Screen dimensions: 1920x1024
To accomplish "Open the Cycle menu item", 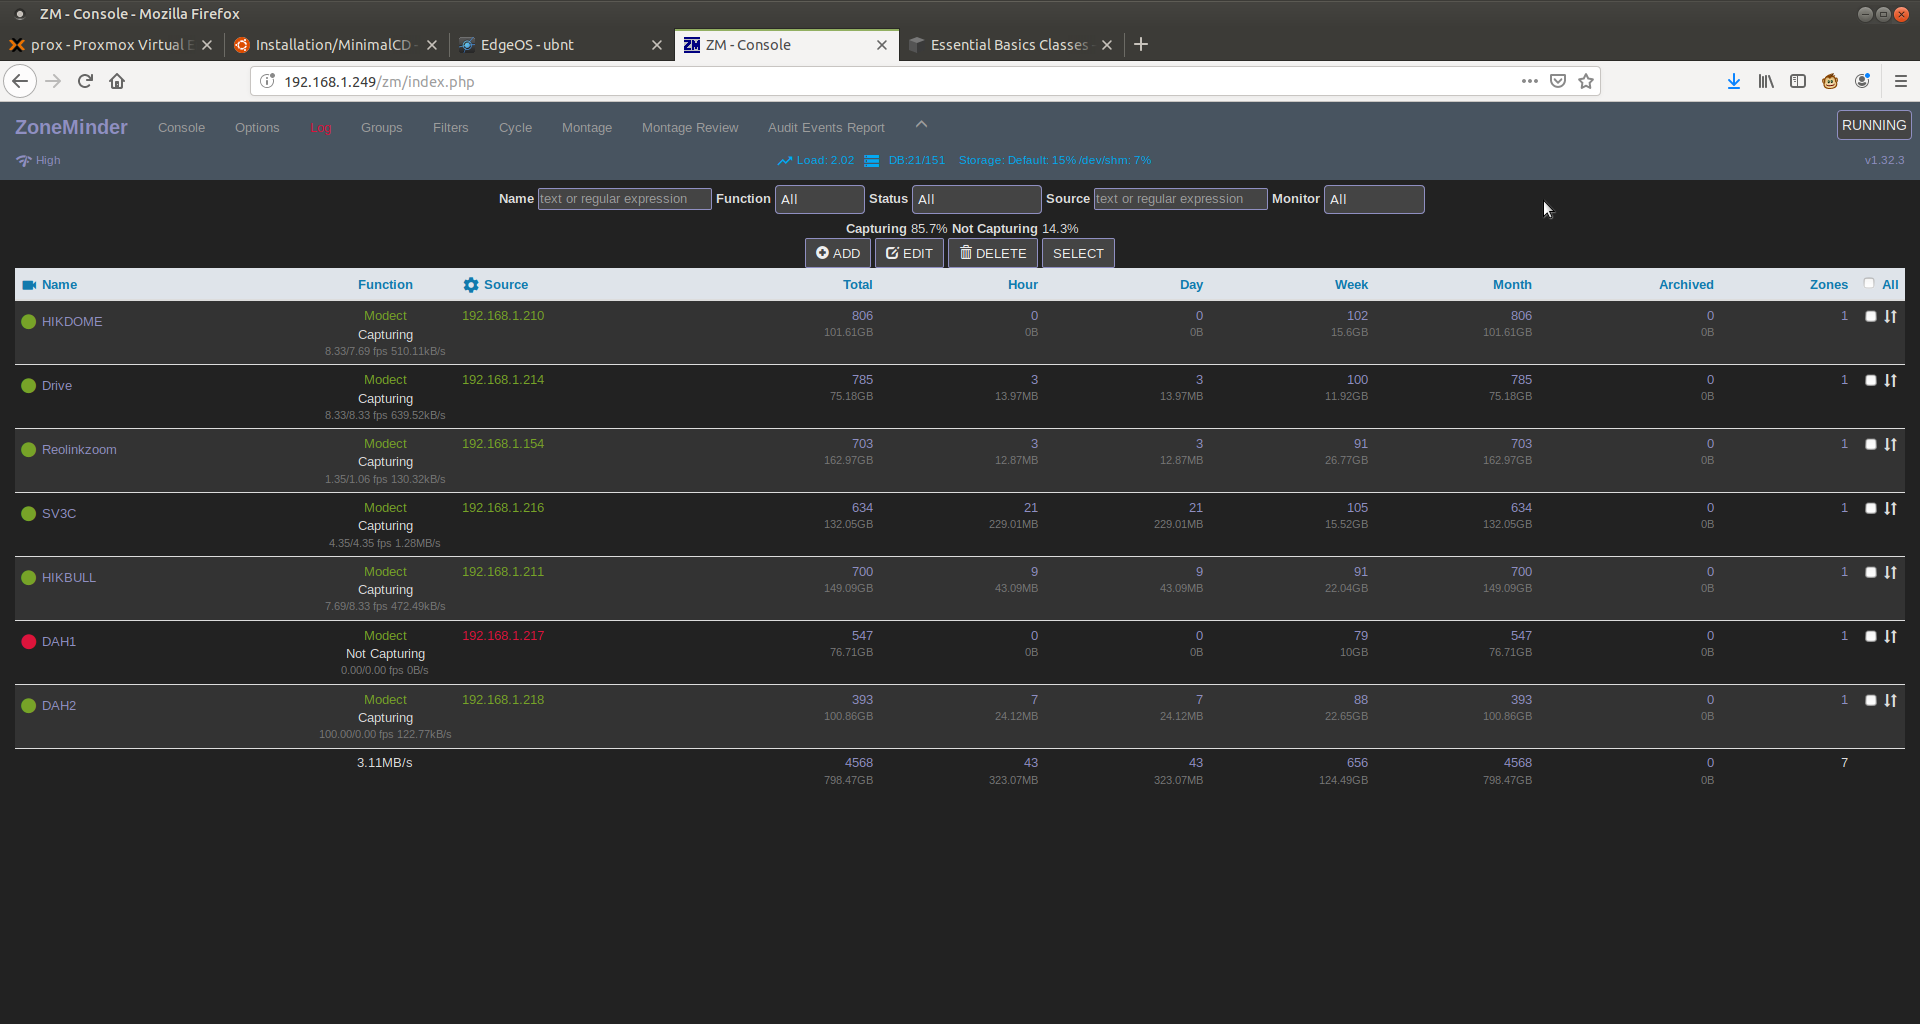I will pos(515,128).
